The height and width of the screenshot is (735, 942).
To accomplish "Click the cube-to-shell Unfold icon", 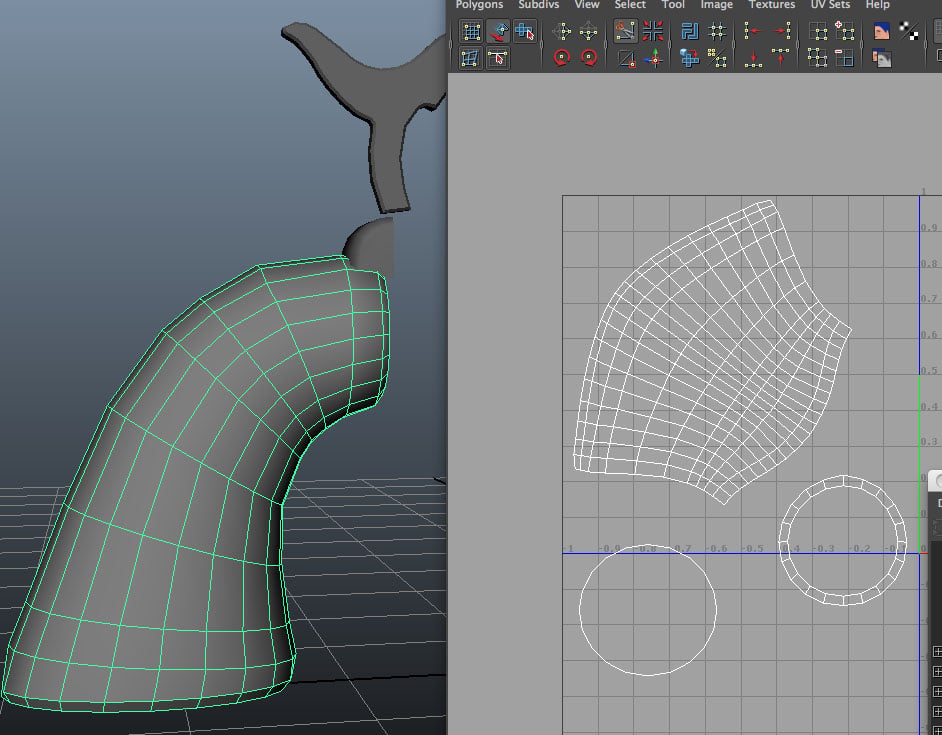I will [689, 58].
